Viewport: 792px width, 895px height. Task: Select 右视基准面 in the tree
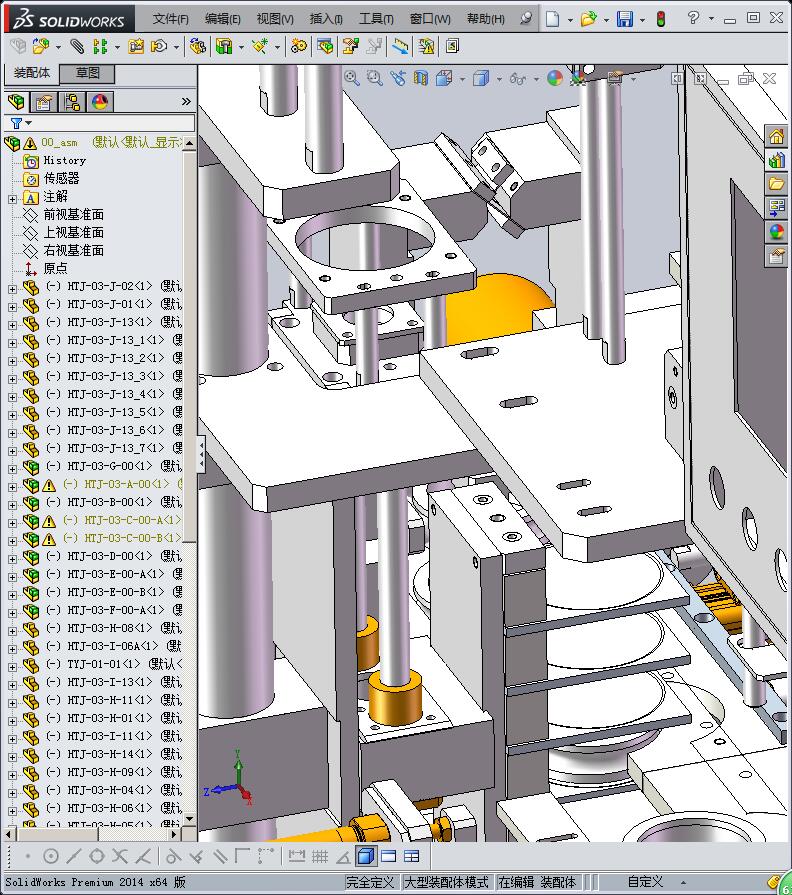tap(74, 251)
